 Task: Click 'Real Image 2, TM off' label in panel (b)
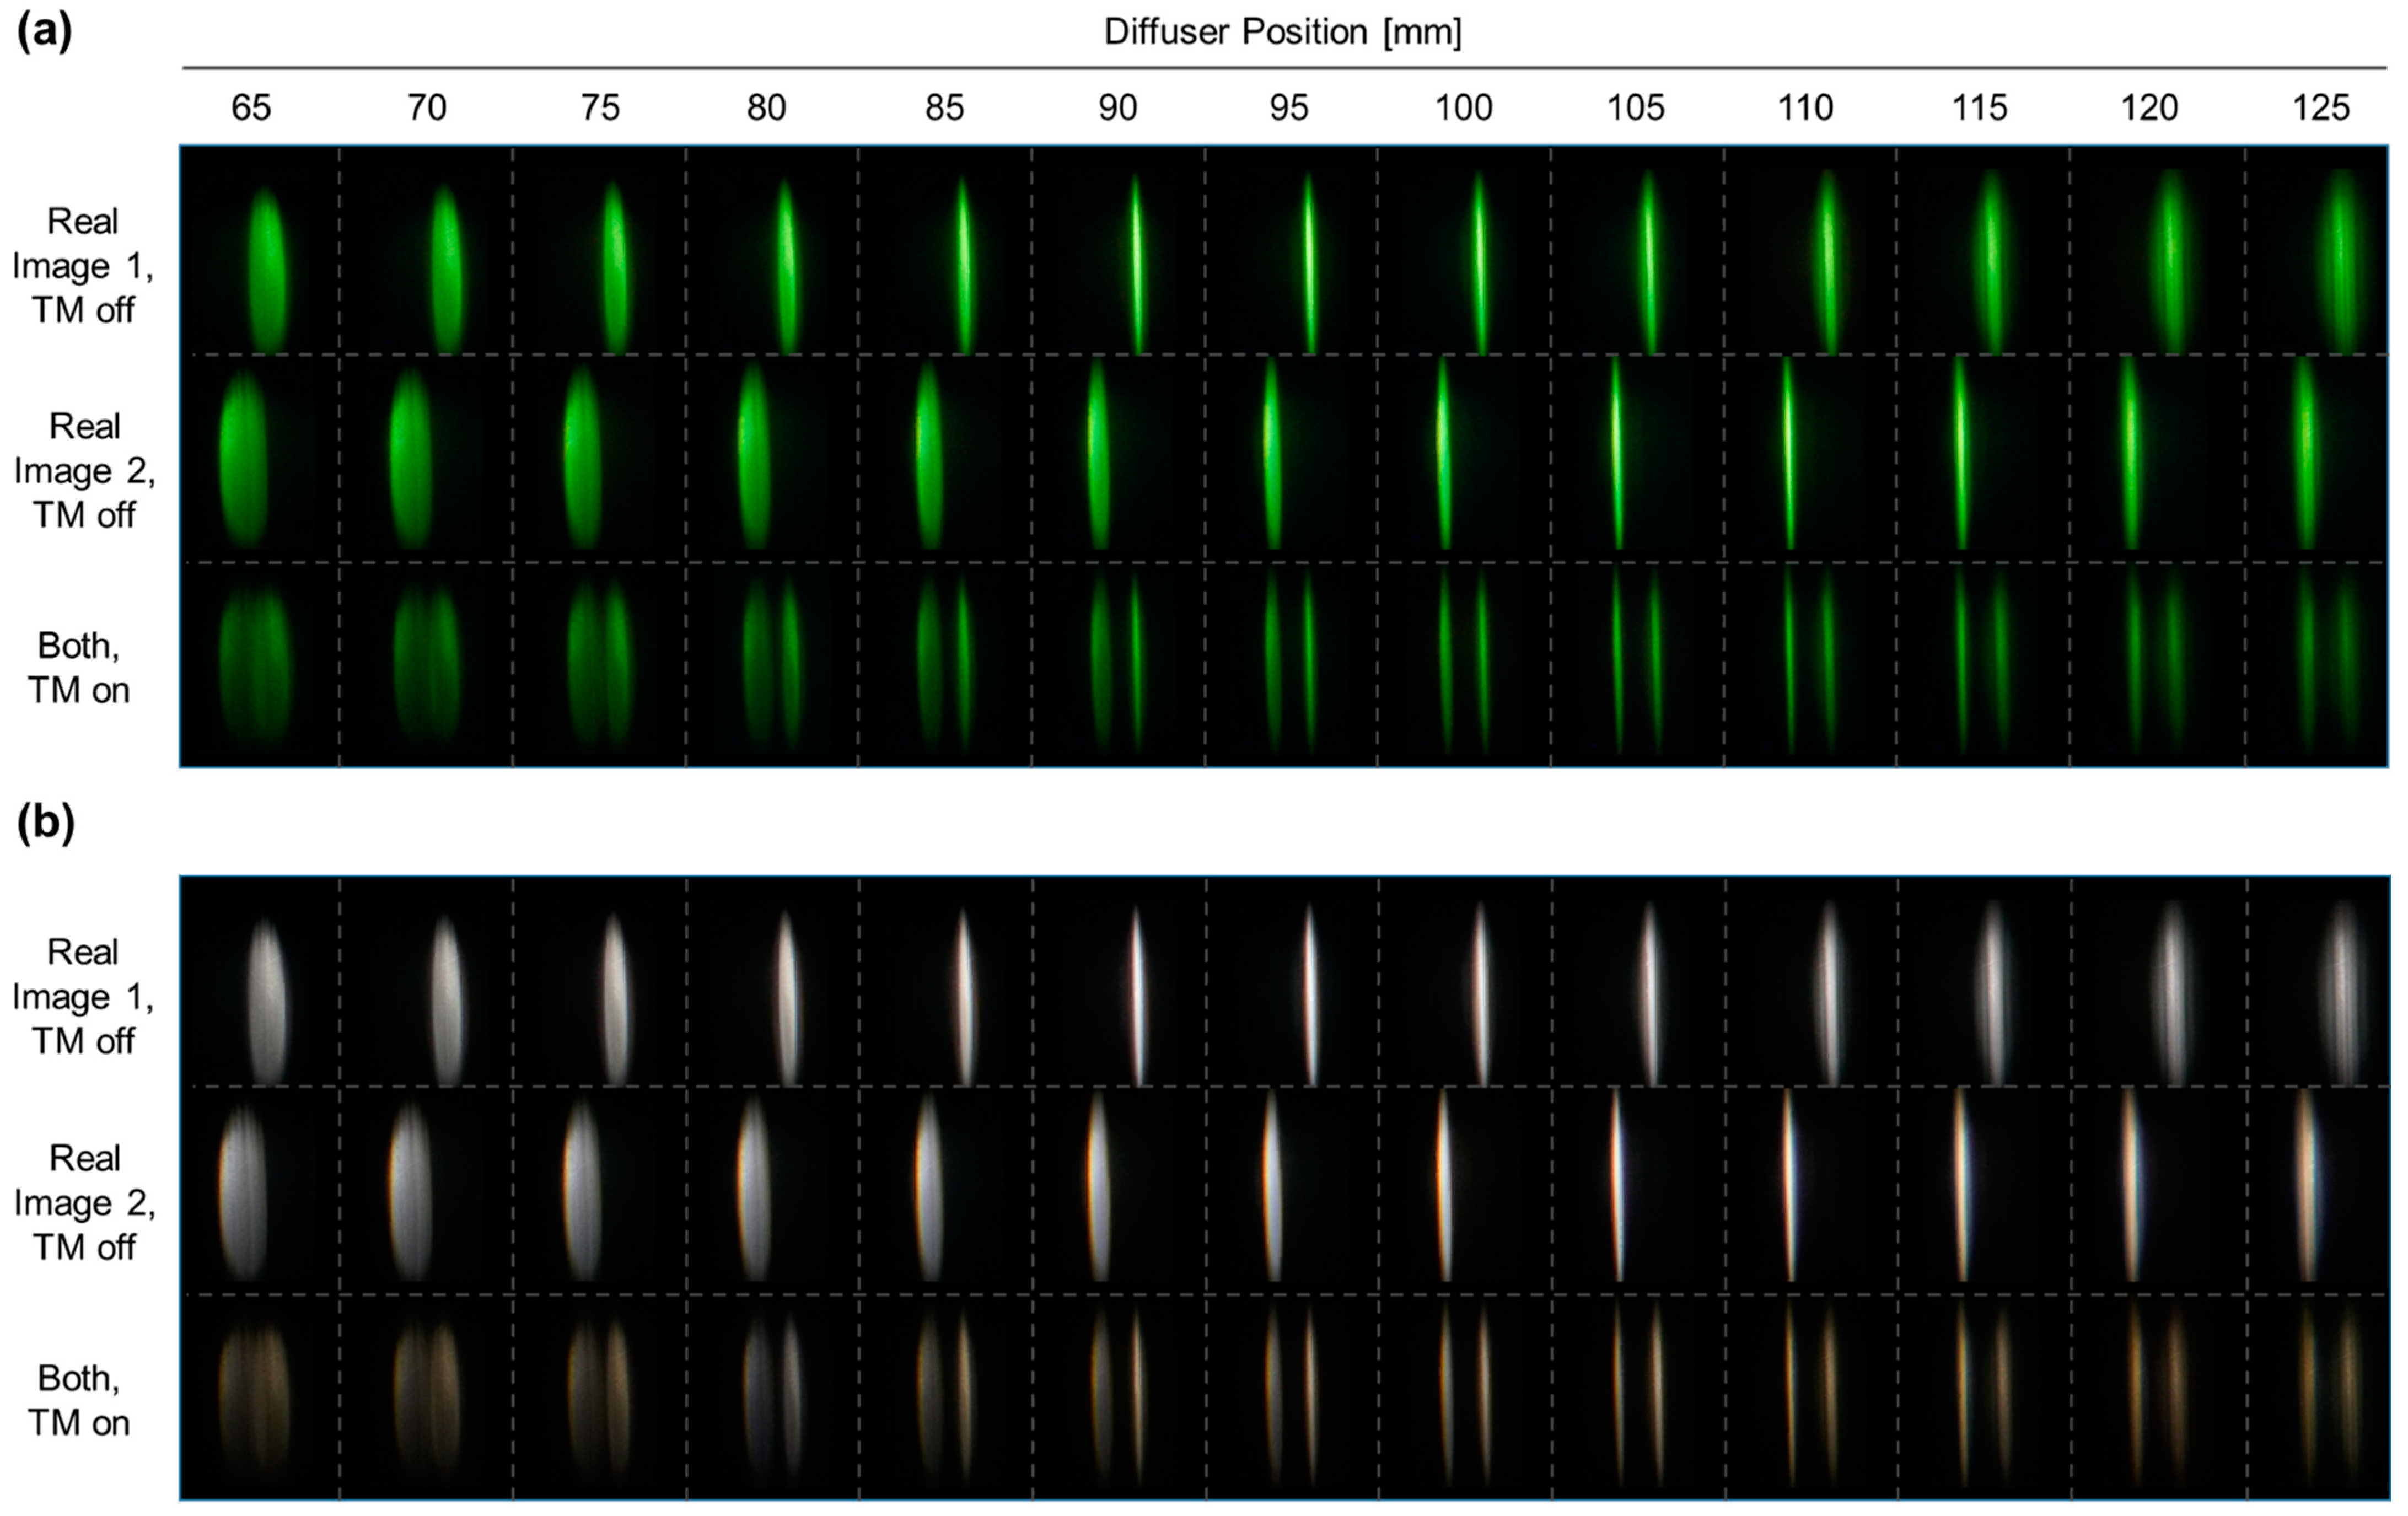pos(84,1203)
